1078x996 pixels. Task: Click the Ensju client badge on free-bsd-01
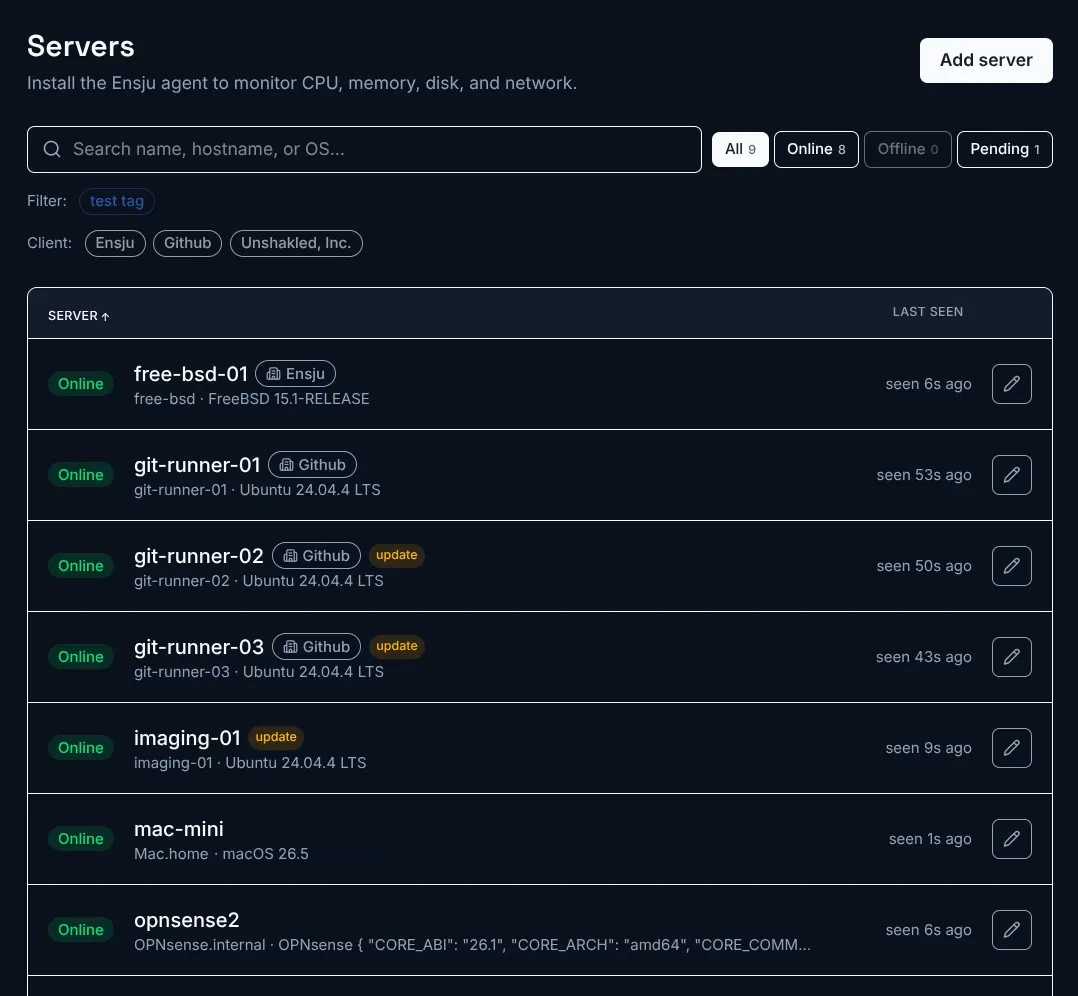(x=296, y=374)
